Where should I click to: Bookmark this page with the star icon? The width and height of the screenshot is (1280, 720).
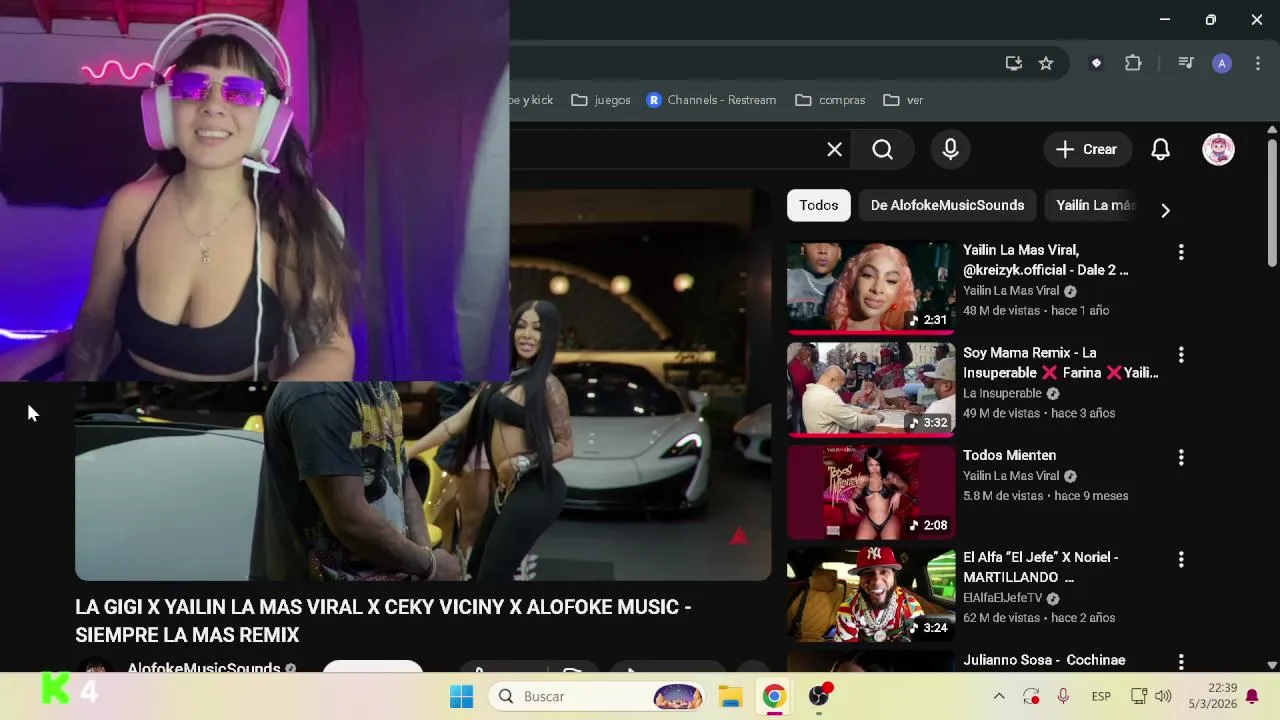coord(1046,63)
